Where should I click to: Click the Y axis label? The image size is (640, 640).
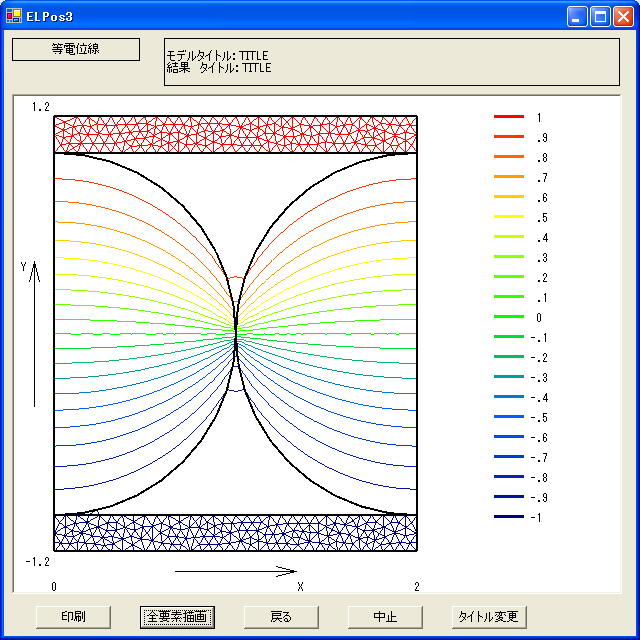[23, 267]
